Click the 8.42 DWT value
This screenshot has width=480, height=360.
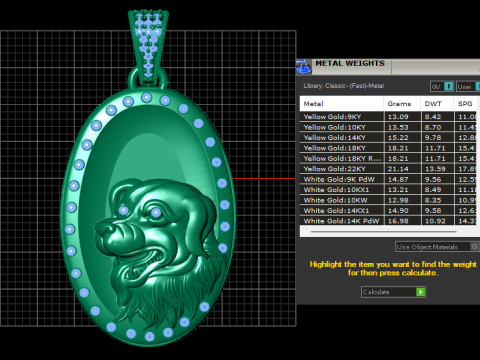click(x=433, y=117)
